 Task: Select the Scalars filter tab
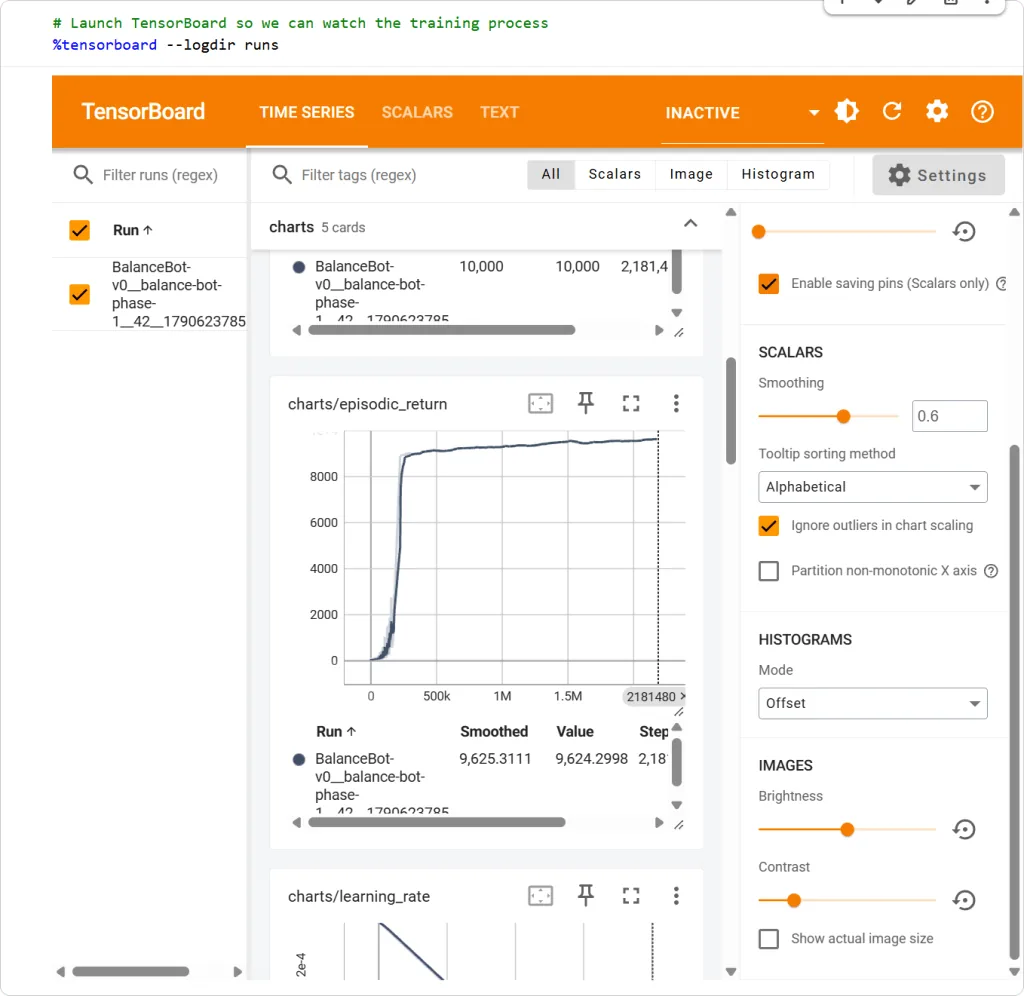pyautogui.click(x=615, y=174)
